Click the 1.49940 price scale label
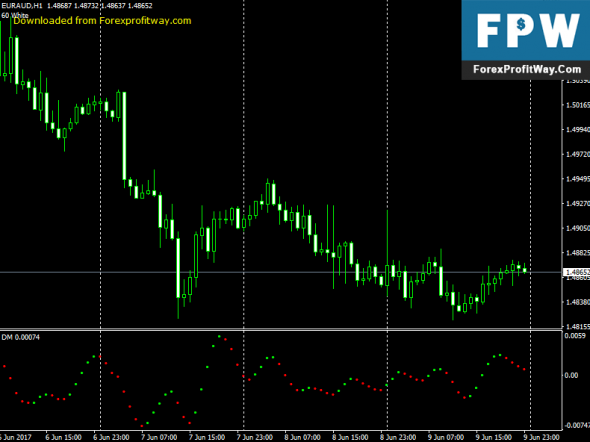Viewport: 590px width, 442px height. tap(578, 129)
